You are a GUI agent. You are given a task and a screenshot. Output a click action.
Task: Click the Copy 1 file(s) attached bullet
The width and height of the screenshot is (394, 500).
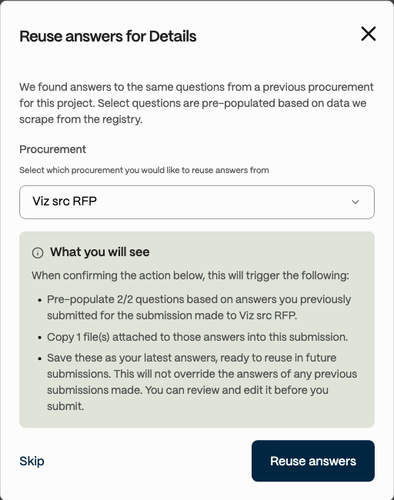pyautogui.click(x=197, y=337)
